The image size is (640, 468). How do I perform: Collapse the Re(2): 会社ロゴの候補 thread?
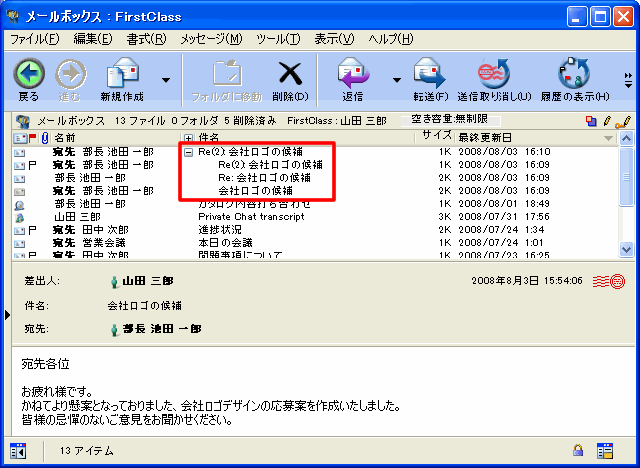[189, 152]
